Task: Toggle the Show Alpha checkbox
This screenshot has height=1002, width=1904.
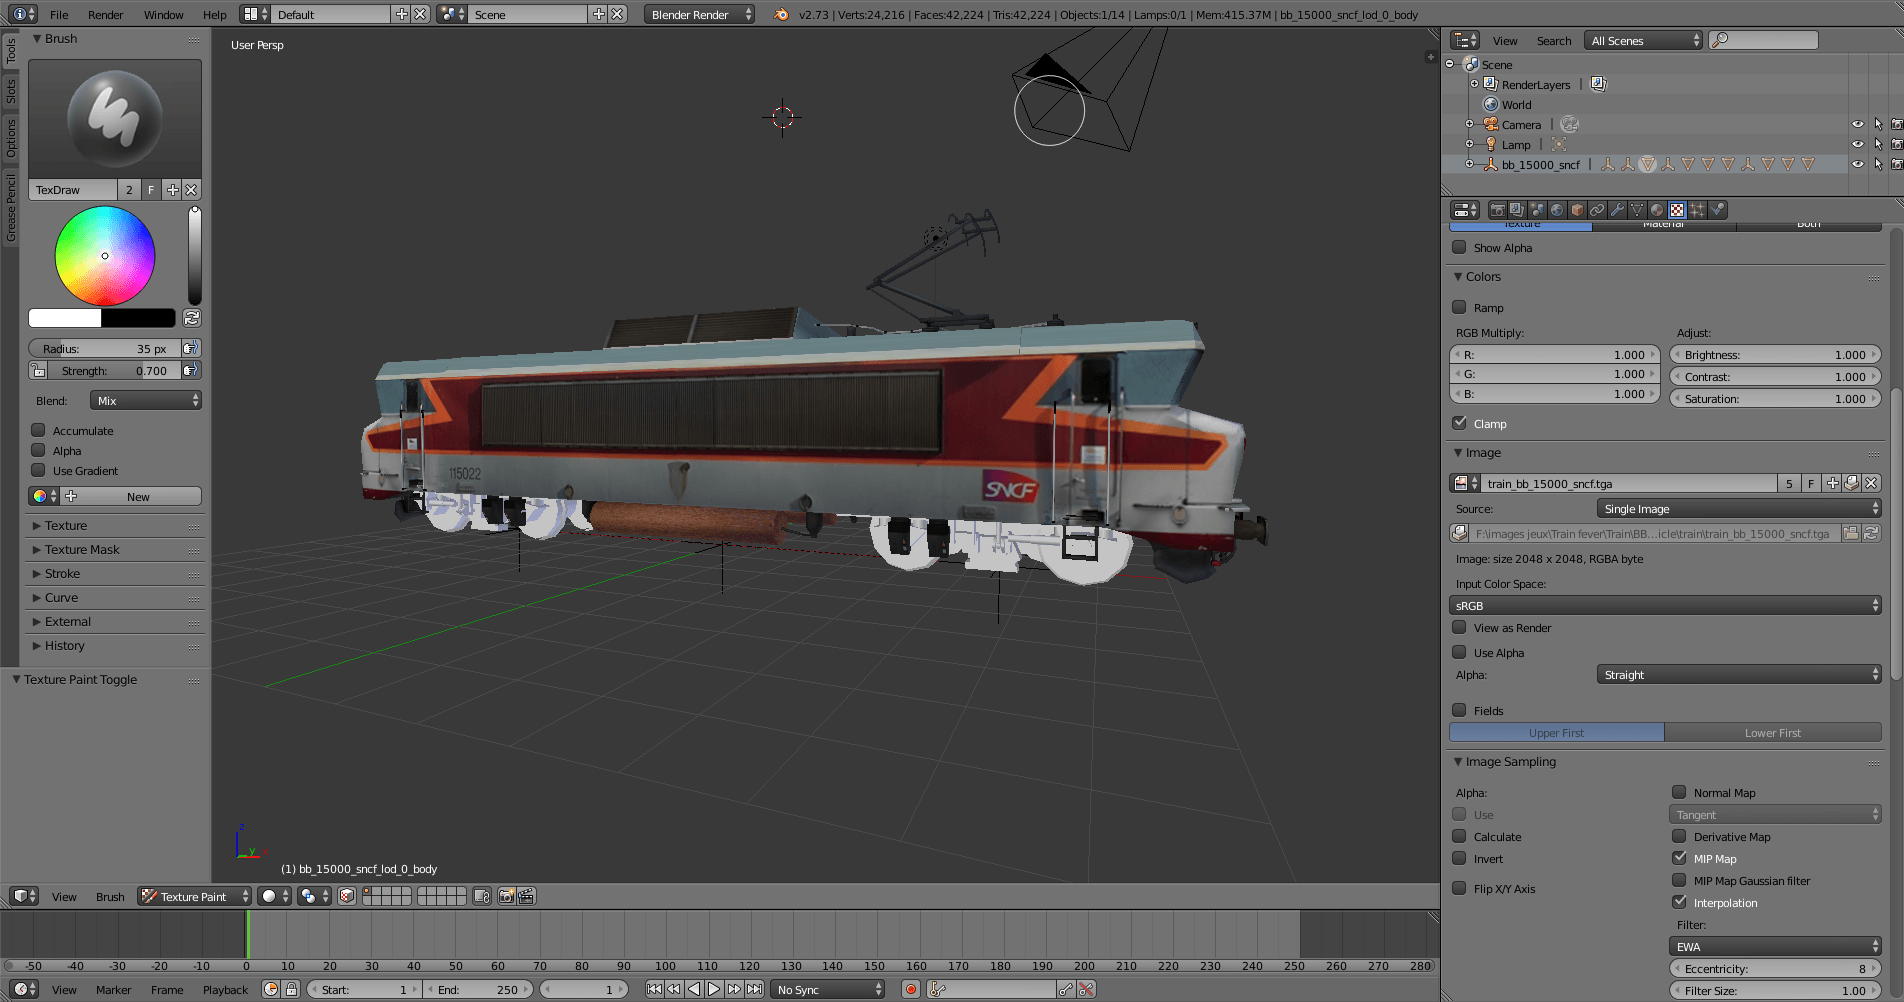Action: click(x=1459, y=247)
